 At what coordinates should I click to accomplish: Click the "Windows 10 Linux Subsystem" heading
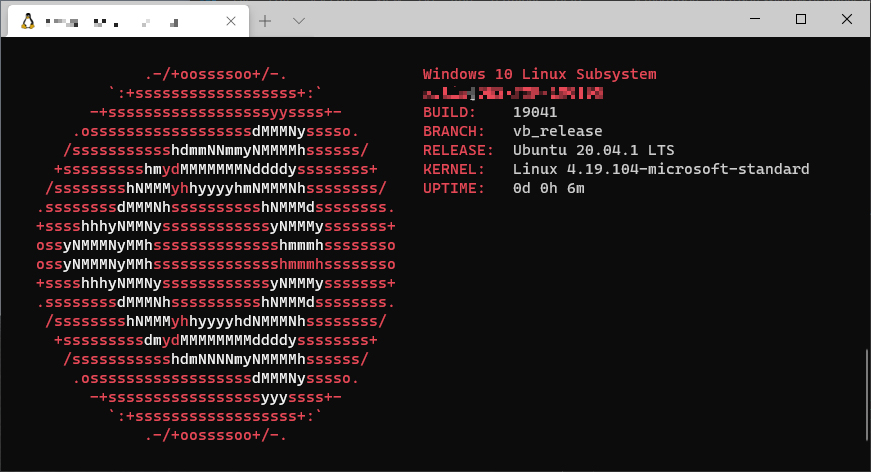point(539,74)
